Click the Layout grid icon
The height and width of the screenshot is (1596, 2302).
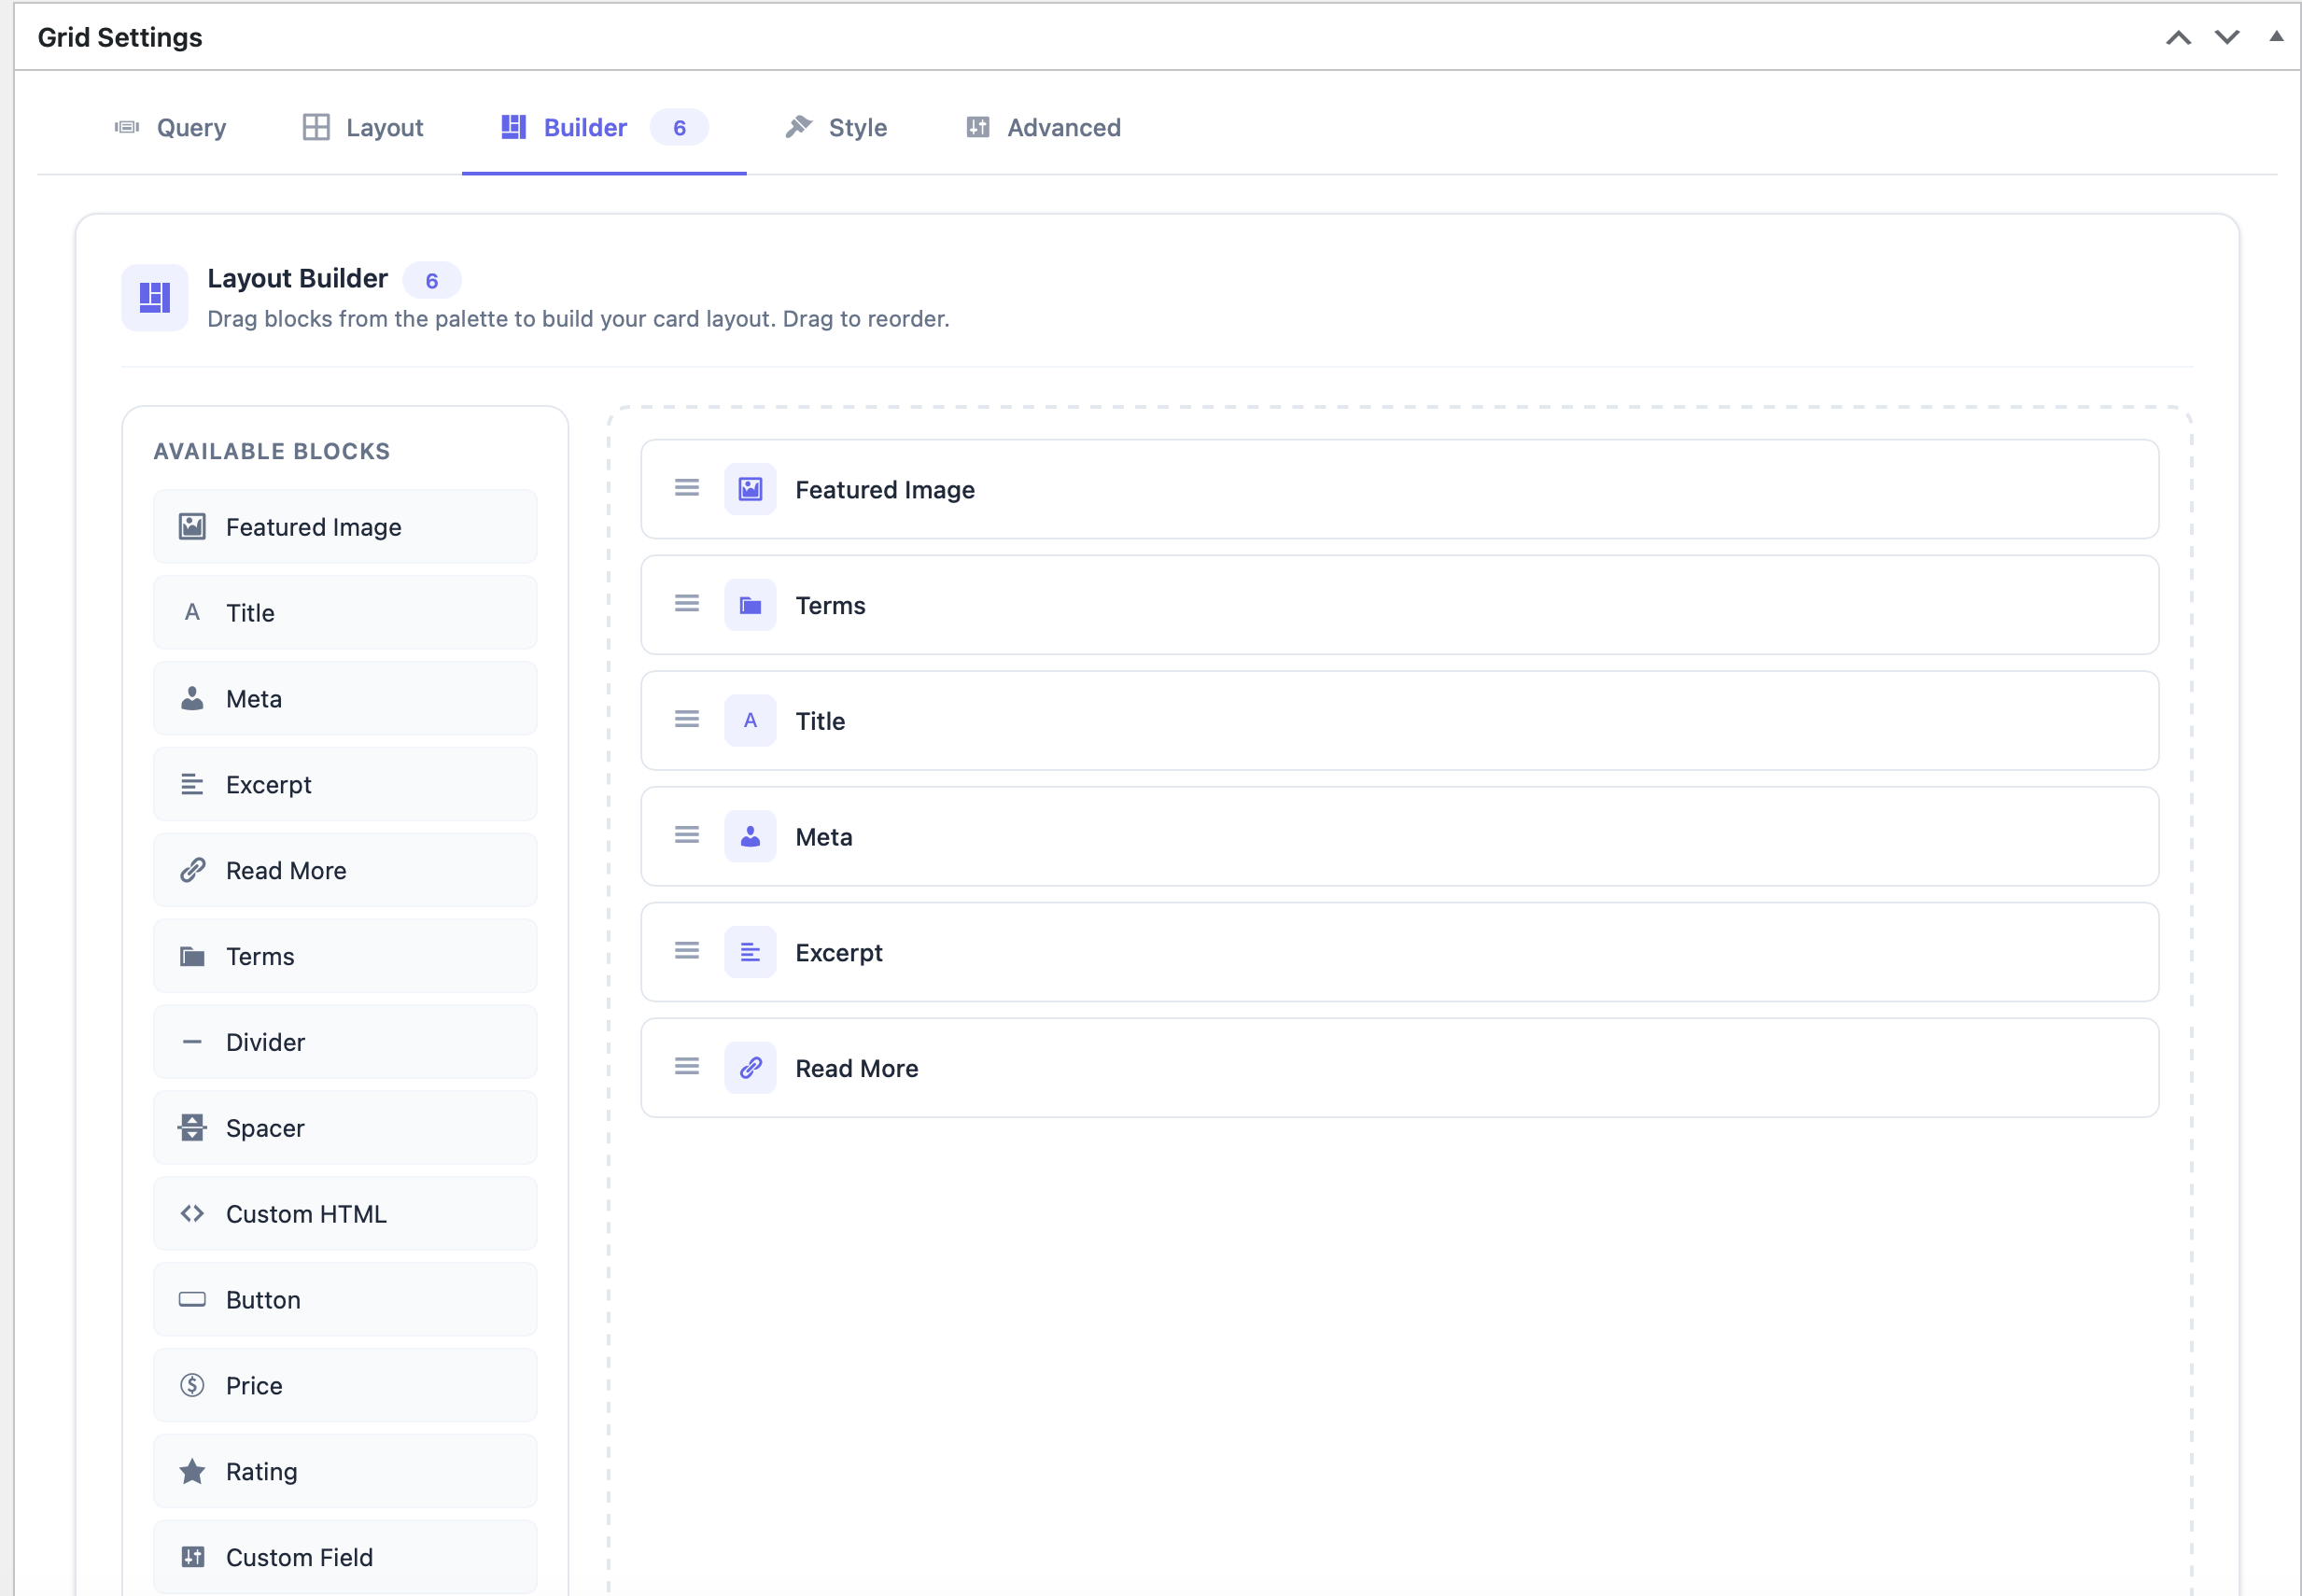tap(316, 127)
